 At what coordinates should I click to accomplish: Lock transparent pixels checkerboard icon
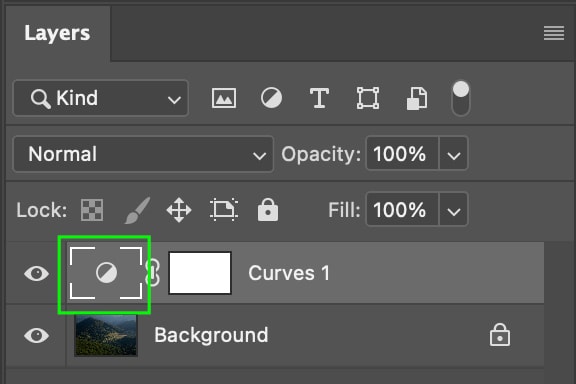[92, 210]
